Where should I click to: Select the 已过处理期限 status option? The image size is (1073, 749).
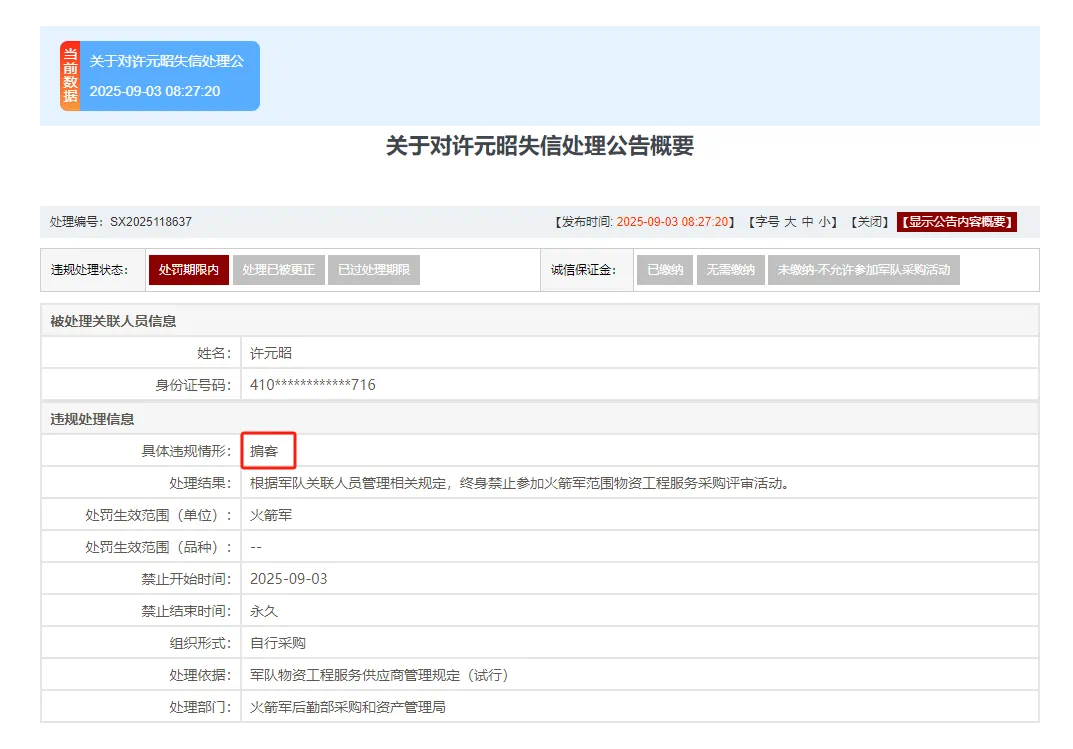pos(373,269)
